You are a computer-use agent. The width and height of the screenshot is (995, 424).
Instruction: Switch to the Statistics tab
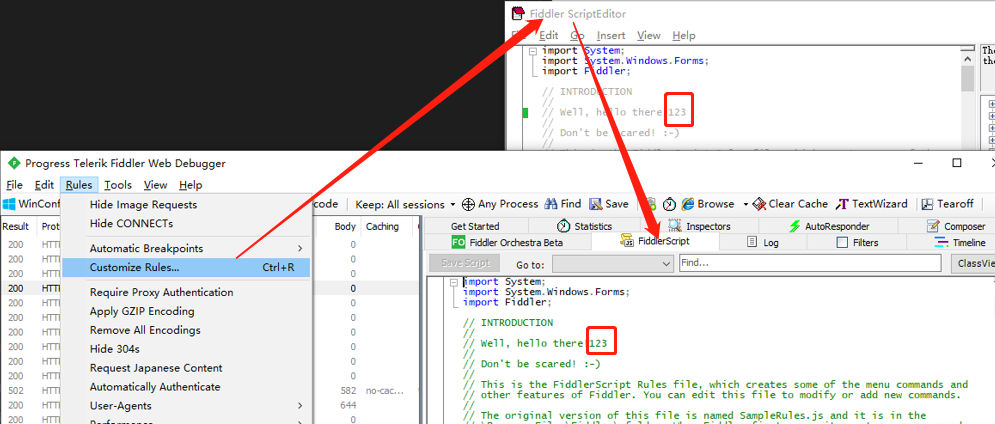coord(584,226)
